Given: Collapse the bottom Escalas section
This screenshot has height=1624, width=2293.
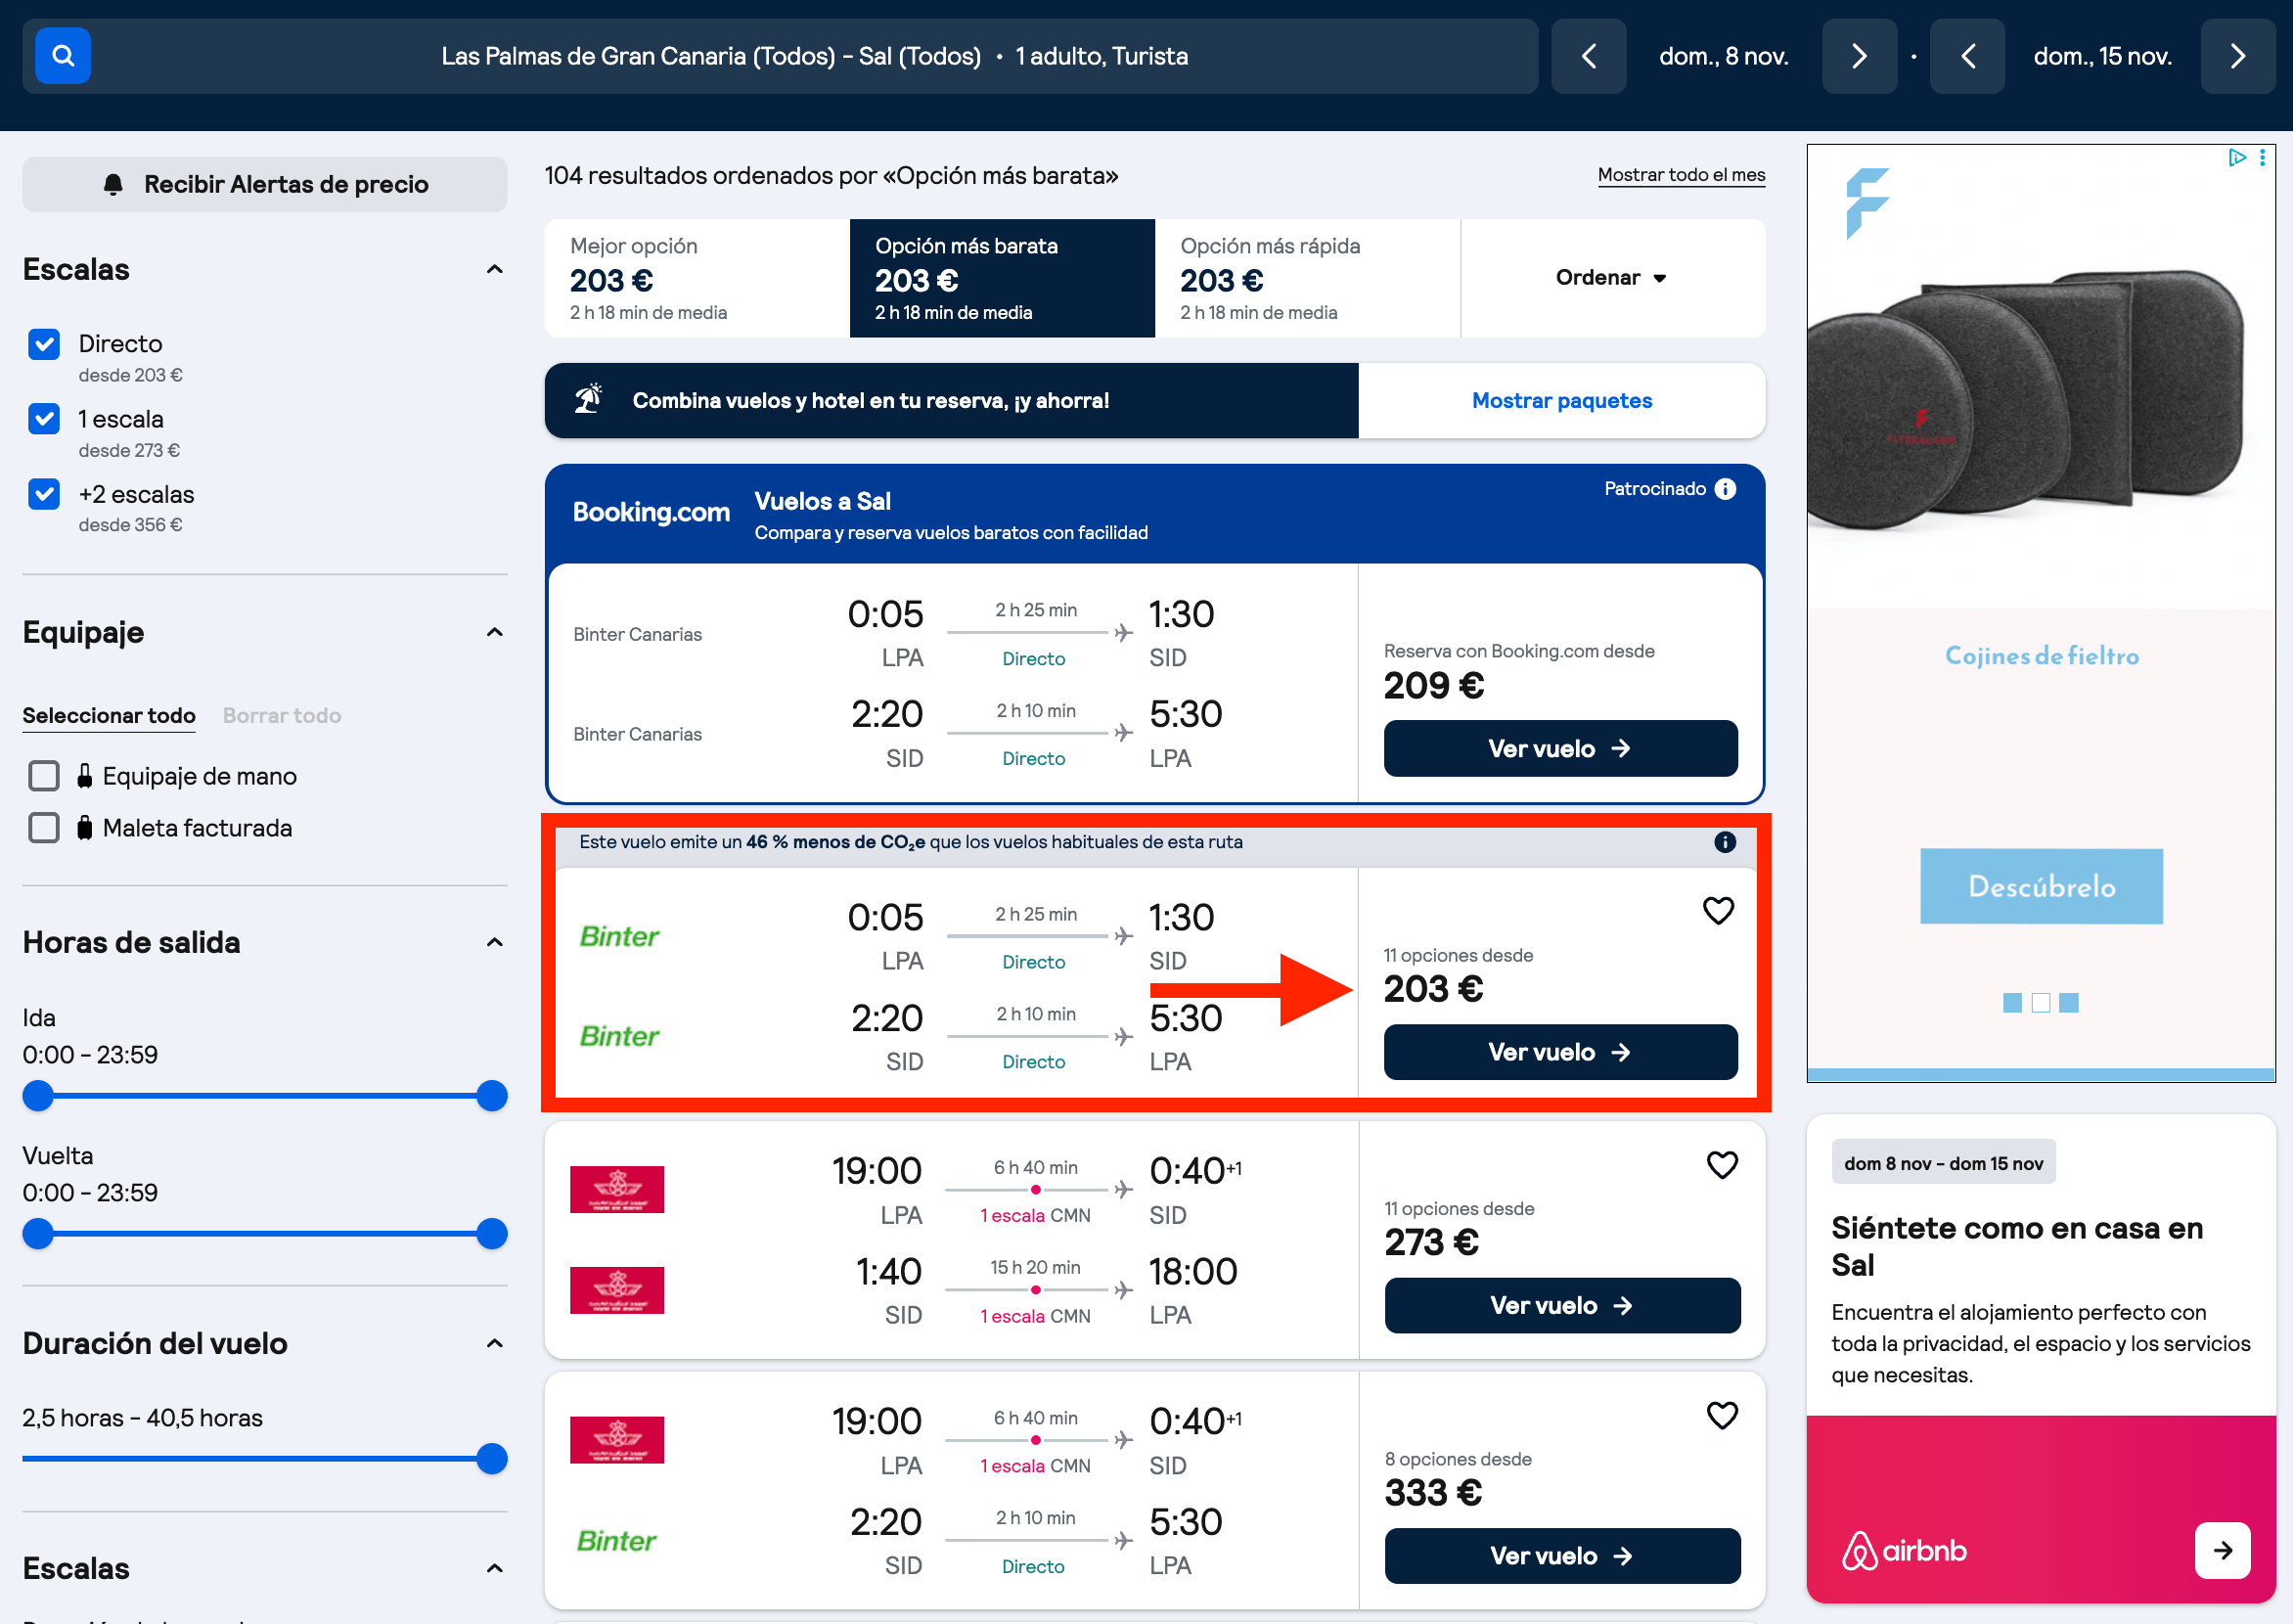Looking at the screenshot, I should pos(494,1568).
